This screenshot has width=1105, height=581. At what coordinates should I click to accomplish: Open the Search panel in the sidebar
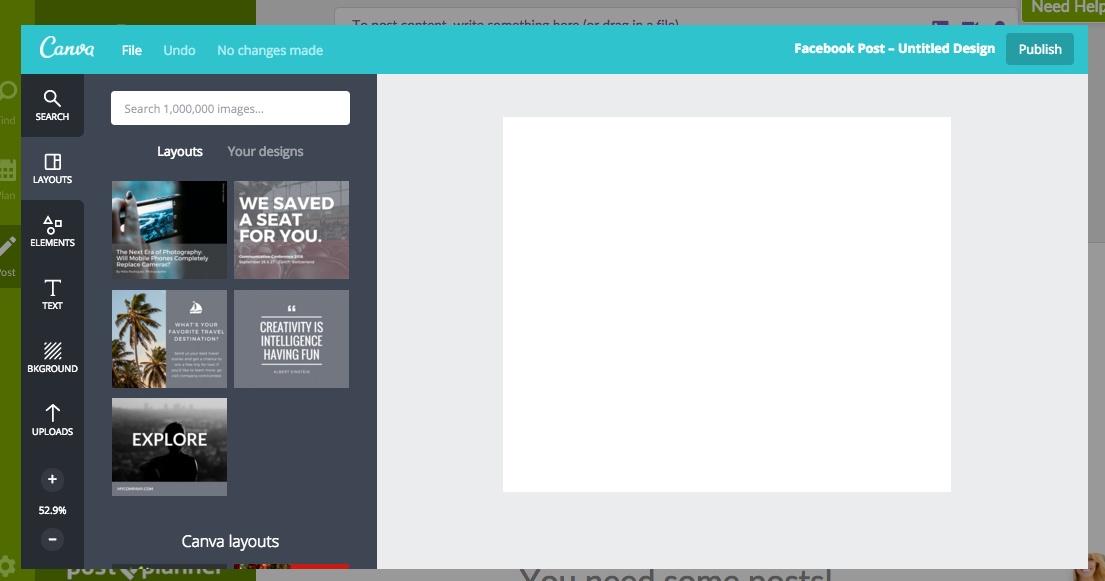[x=52, y=105]
